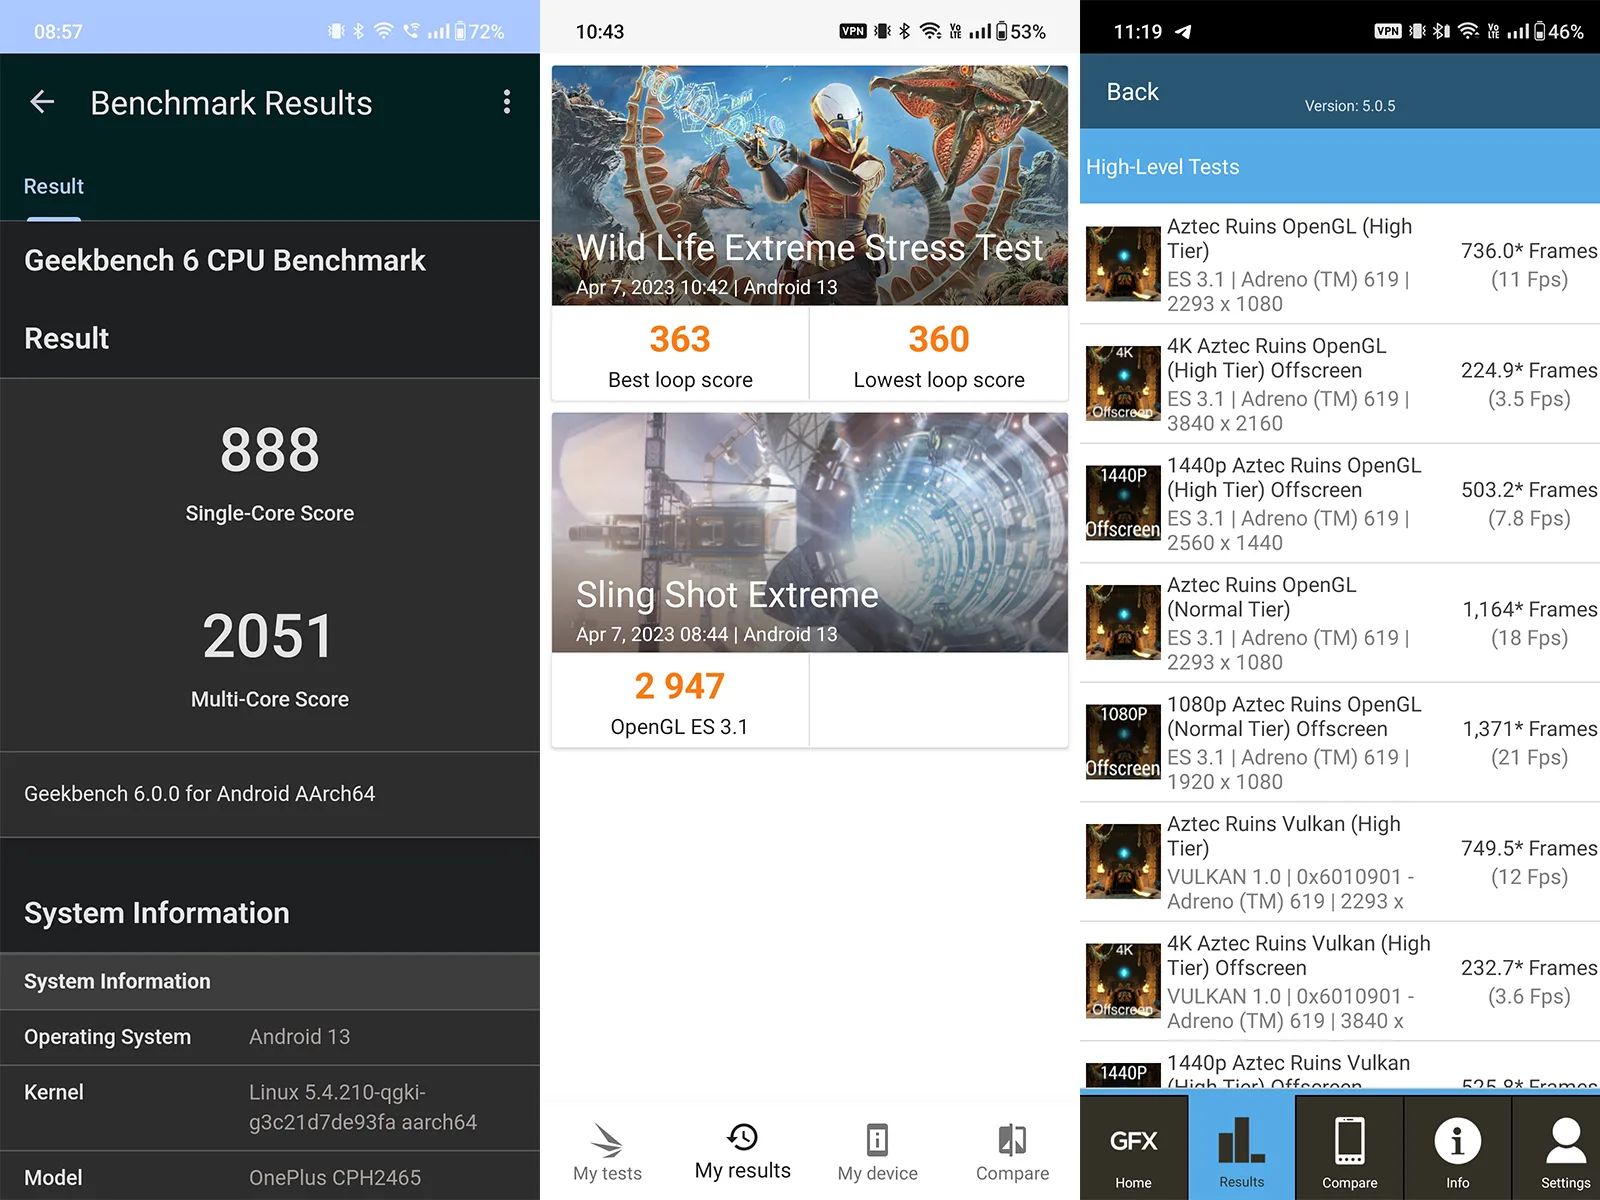
Task: Tap 4K Offscreen thumbnail for Vulkan test
Action: pyautogui.click(x=1123, y=981)
